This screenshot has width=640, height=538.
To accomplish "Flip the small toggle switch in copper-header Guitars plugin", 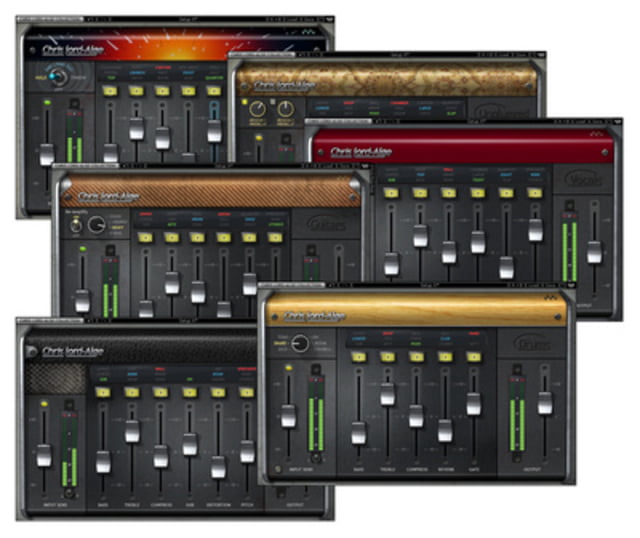I will click(x=75, y=224).
